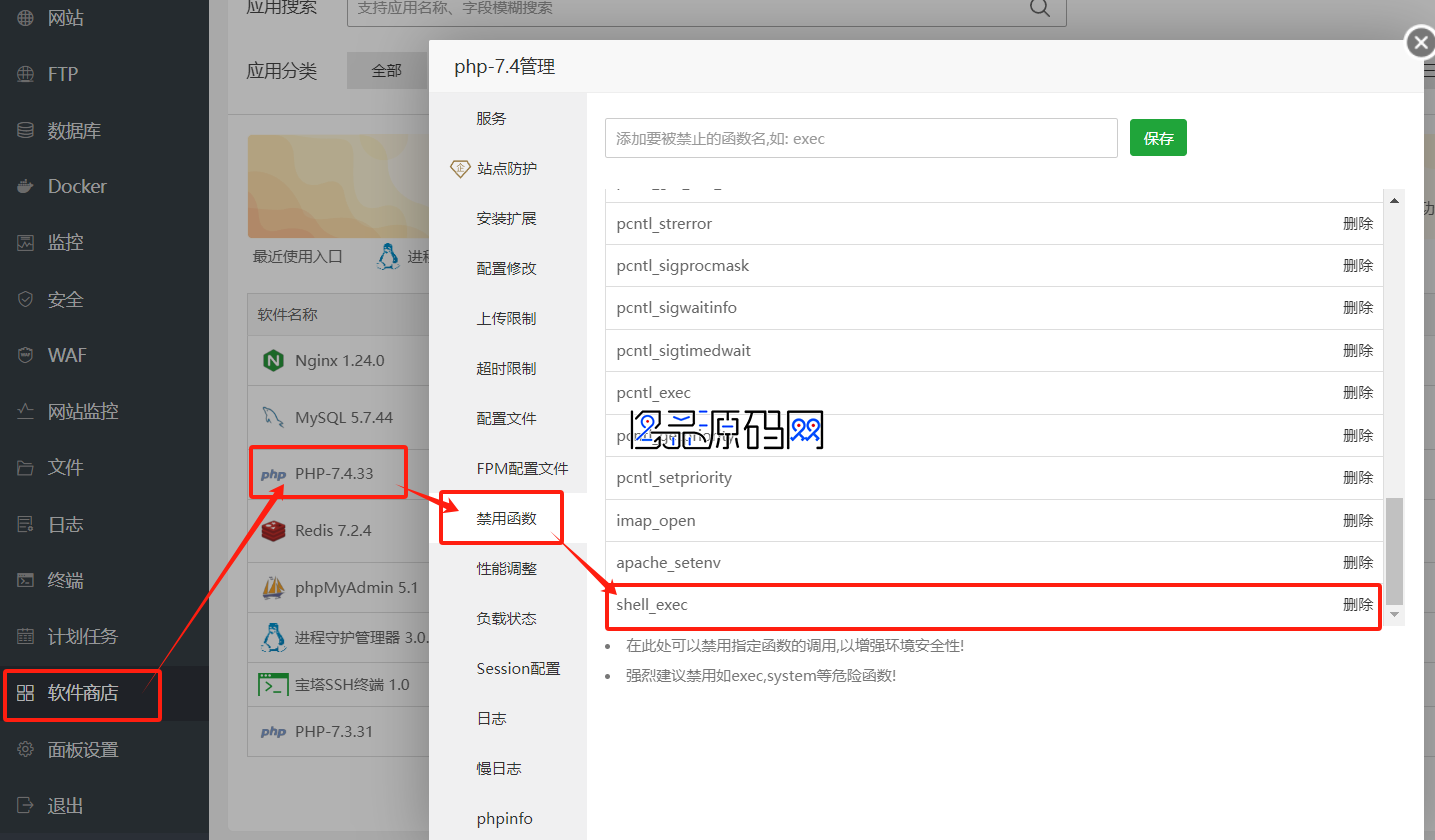Delete the pcntl_sigprocmask function entry
The width and height of the screenshot is (1435, 840).
point(1358,266)
